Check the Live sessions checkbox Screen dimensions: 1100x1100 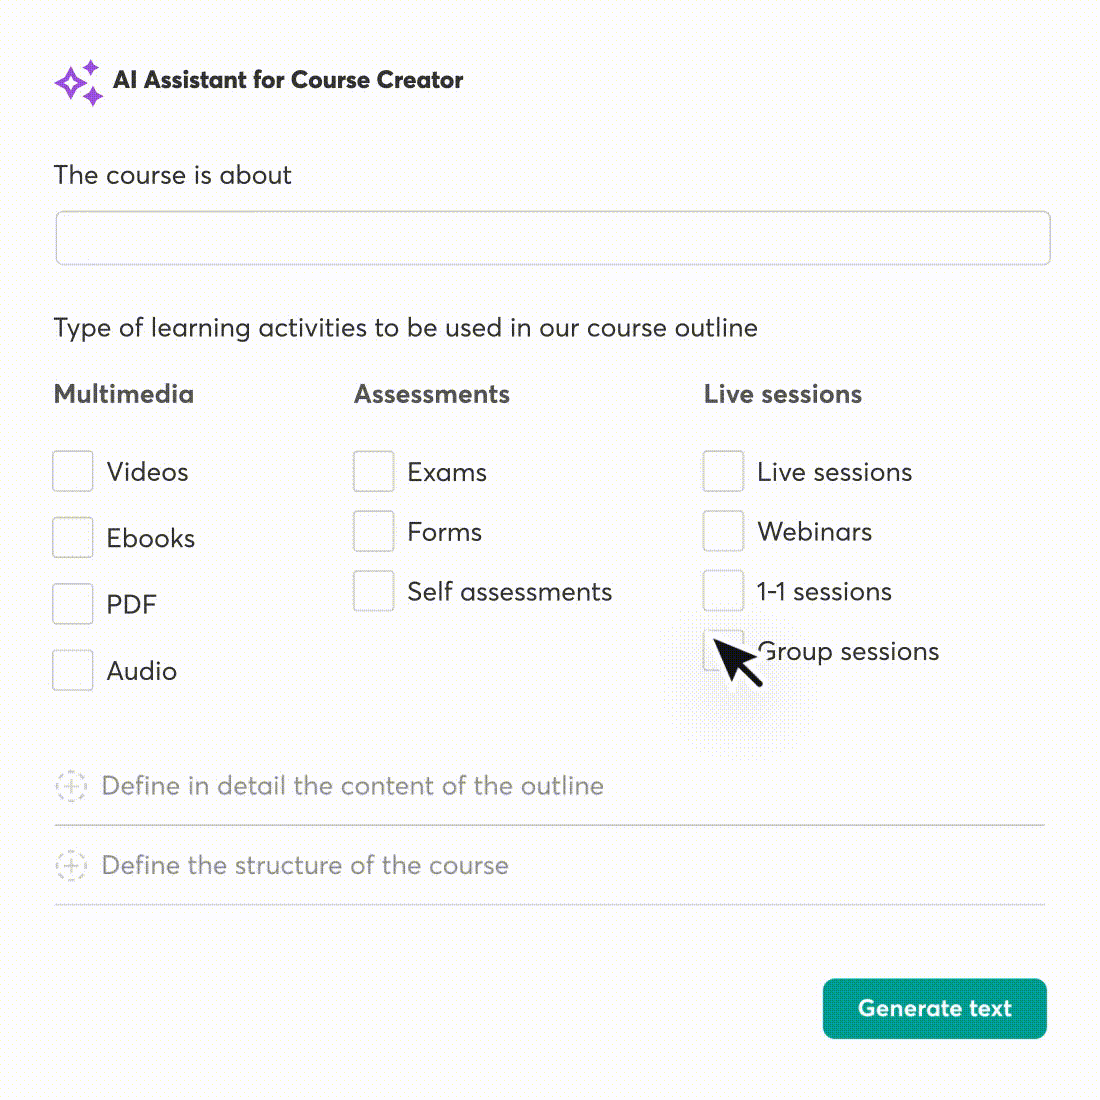(x=723, y=471)
